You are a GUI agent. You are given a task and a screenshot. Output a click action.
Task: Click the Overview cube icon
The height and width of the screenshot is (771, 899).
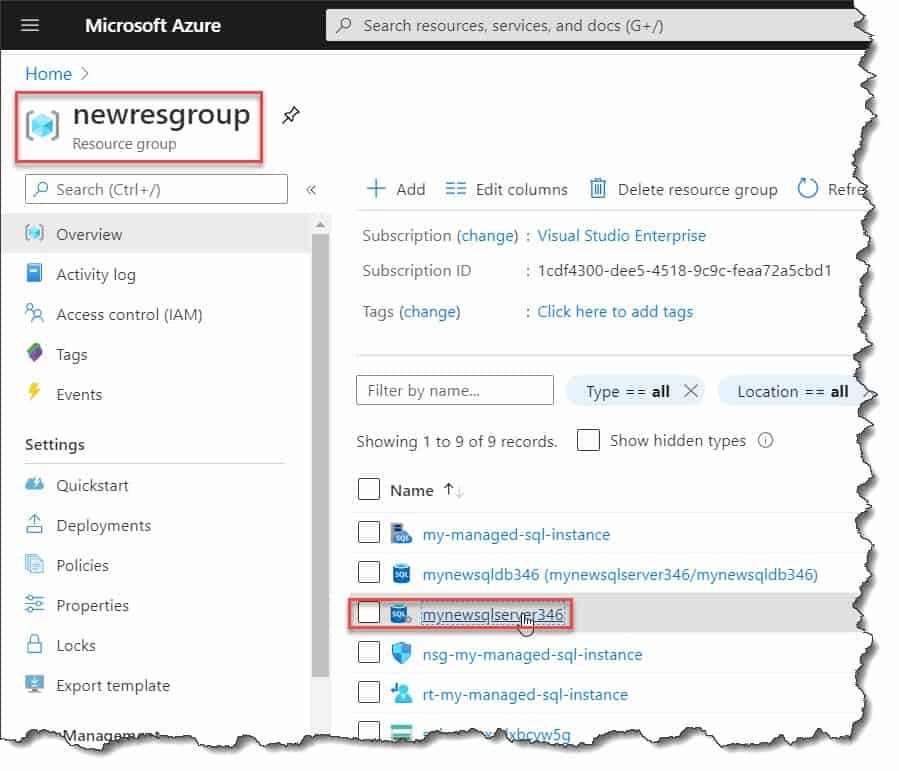34,233
